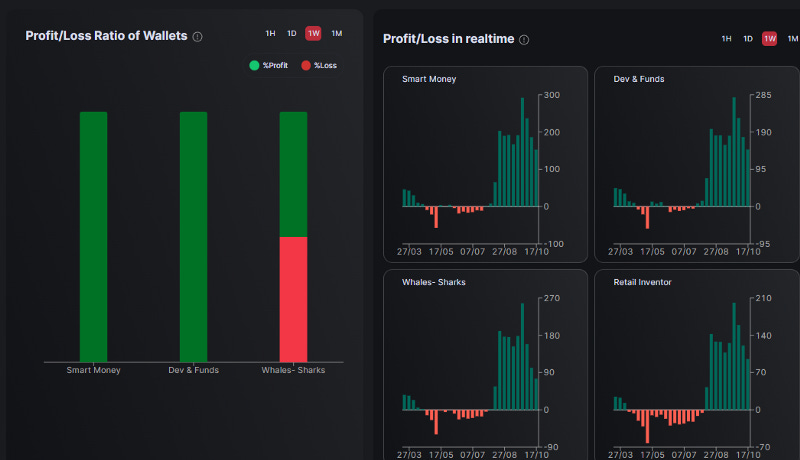Click the Dev & Funds green ratio bar
This screenshot has height=460, width=800.
point(193,237)
